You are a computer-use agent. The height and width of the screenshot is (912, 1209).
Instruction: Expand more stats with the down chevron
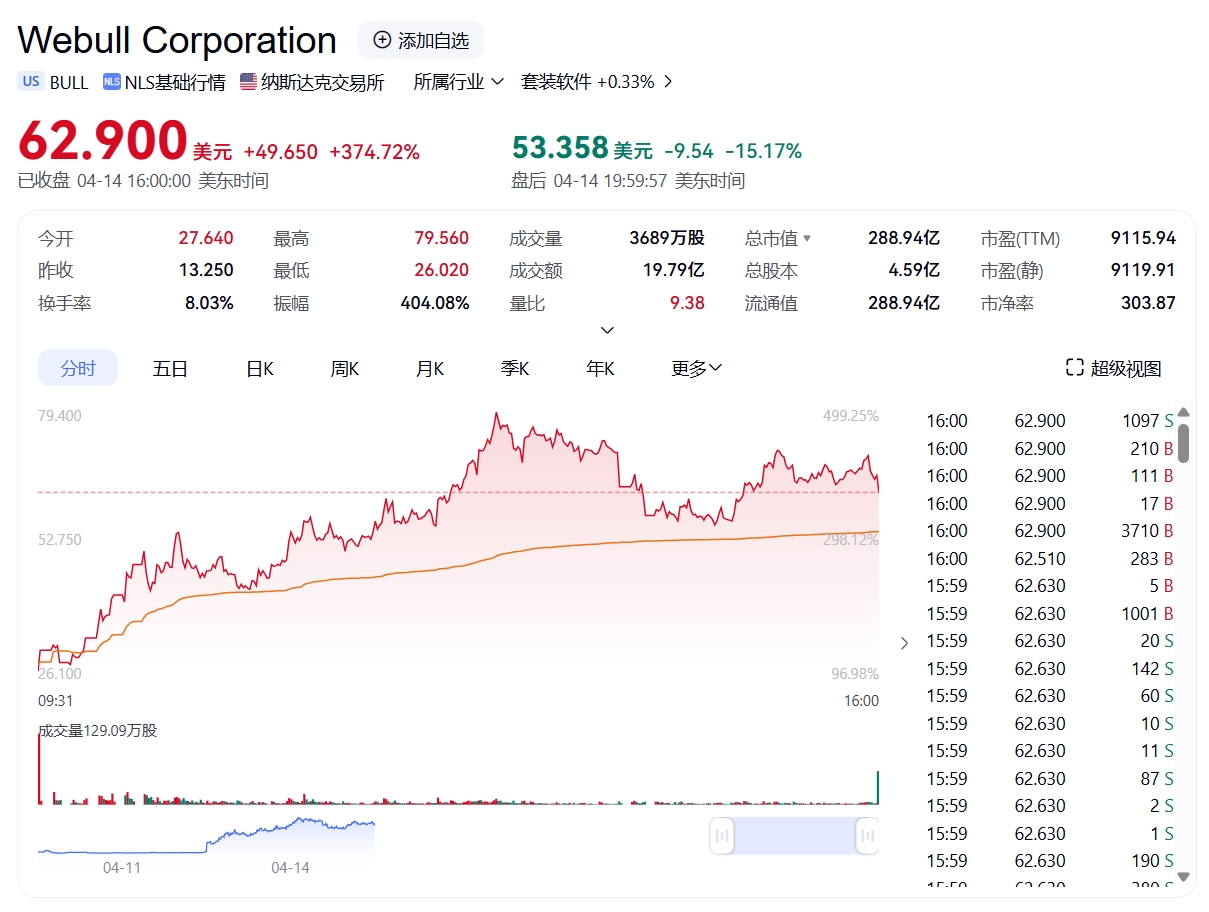(607, 330)
